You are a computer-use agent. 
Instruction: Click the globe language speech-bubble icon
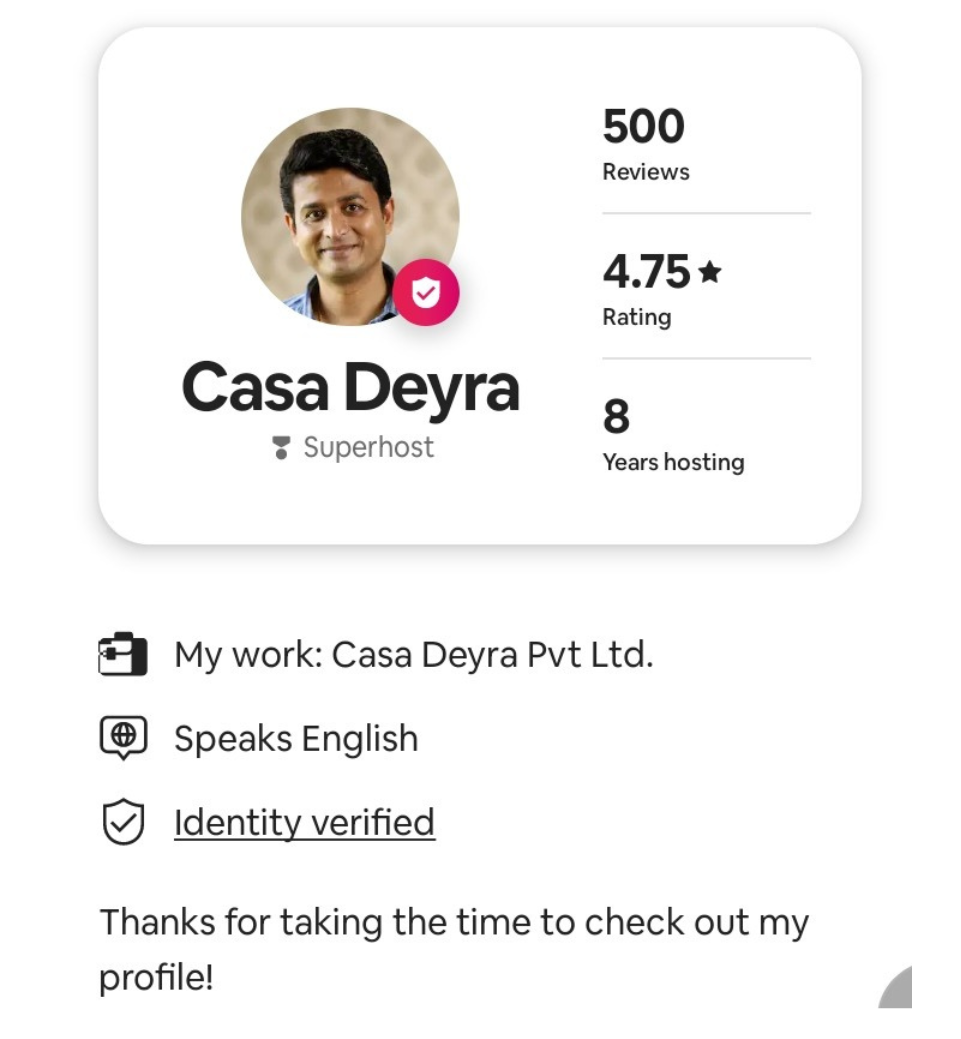point(123,738)
